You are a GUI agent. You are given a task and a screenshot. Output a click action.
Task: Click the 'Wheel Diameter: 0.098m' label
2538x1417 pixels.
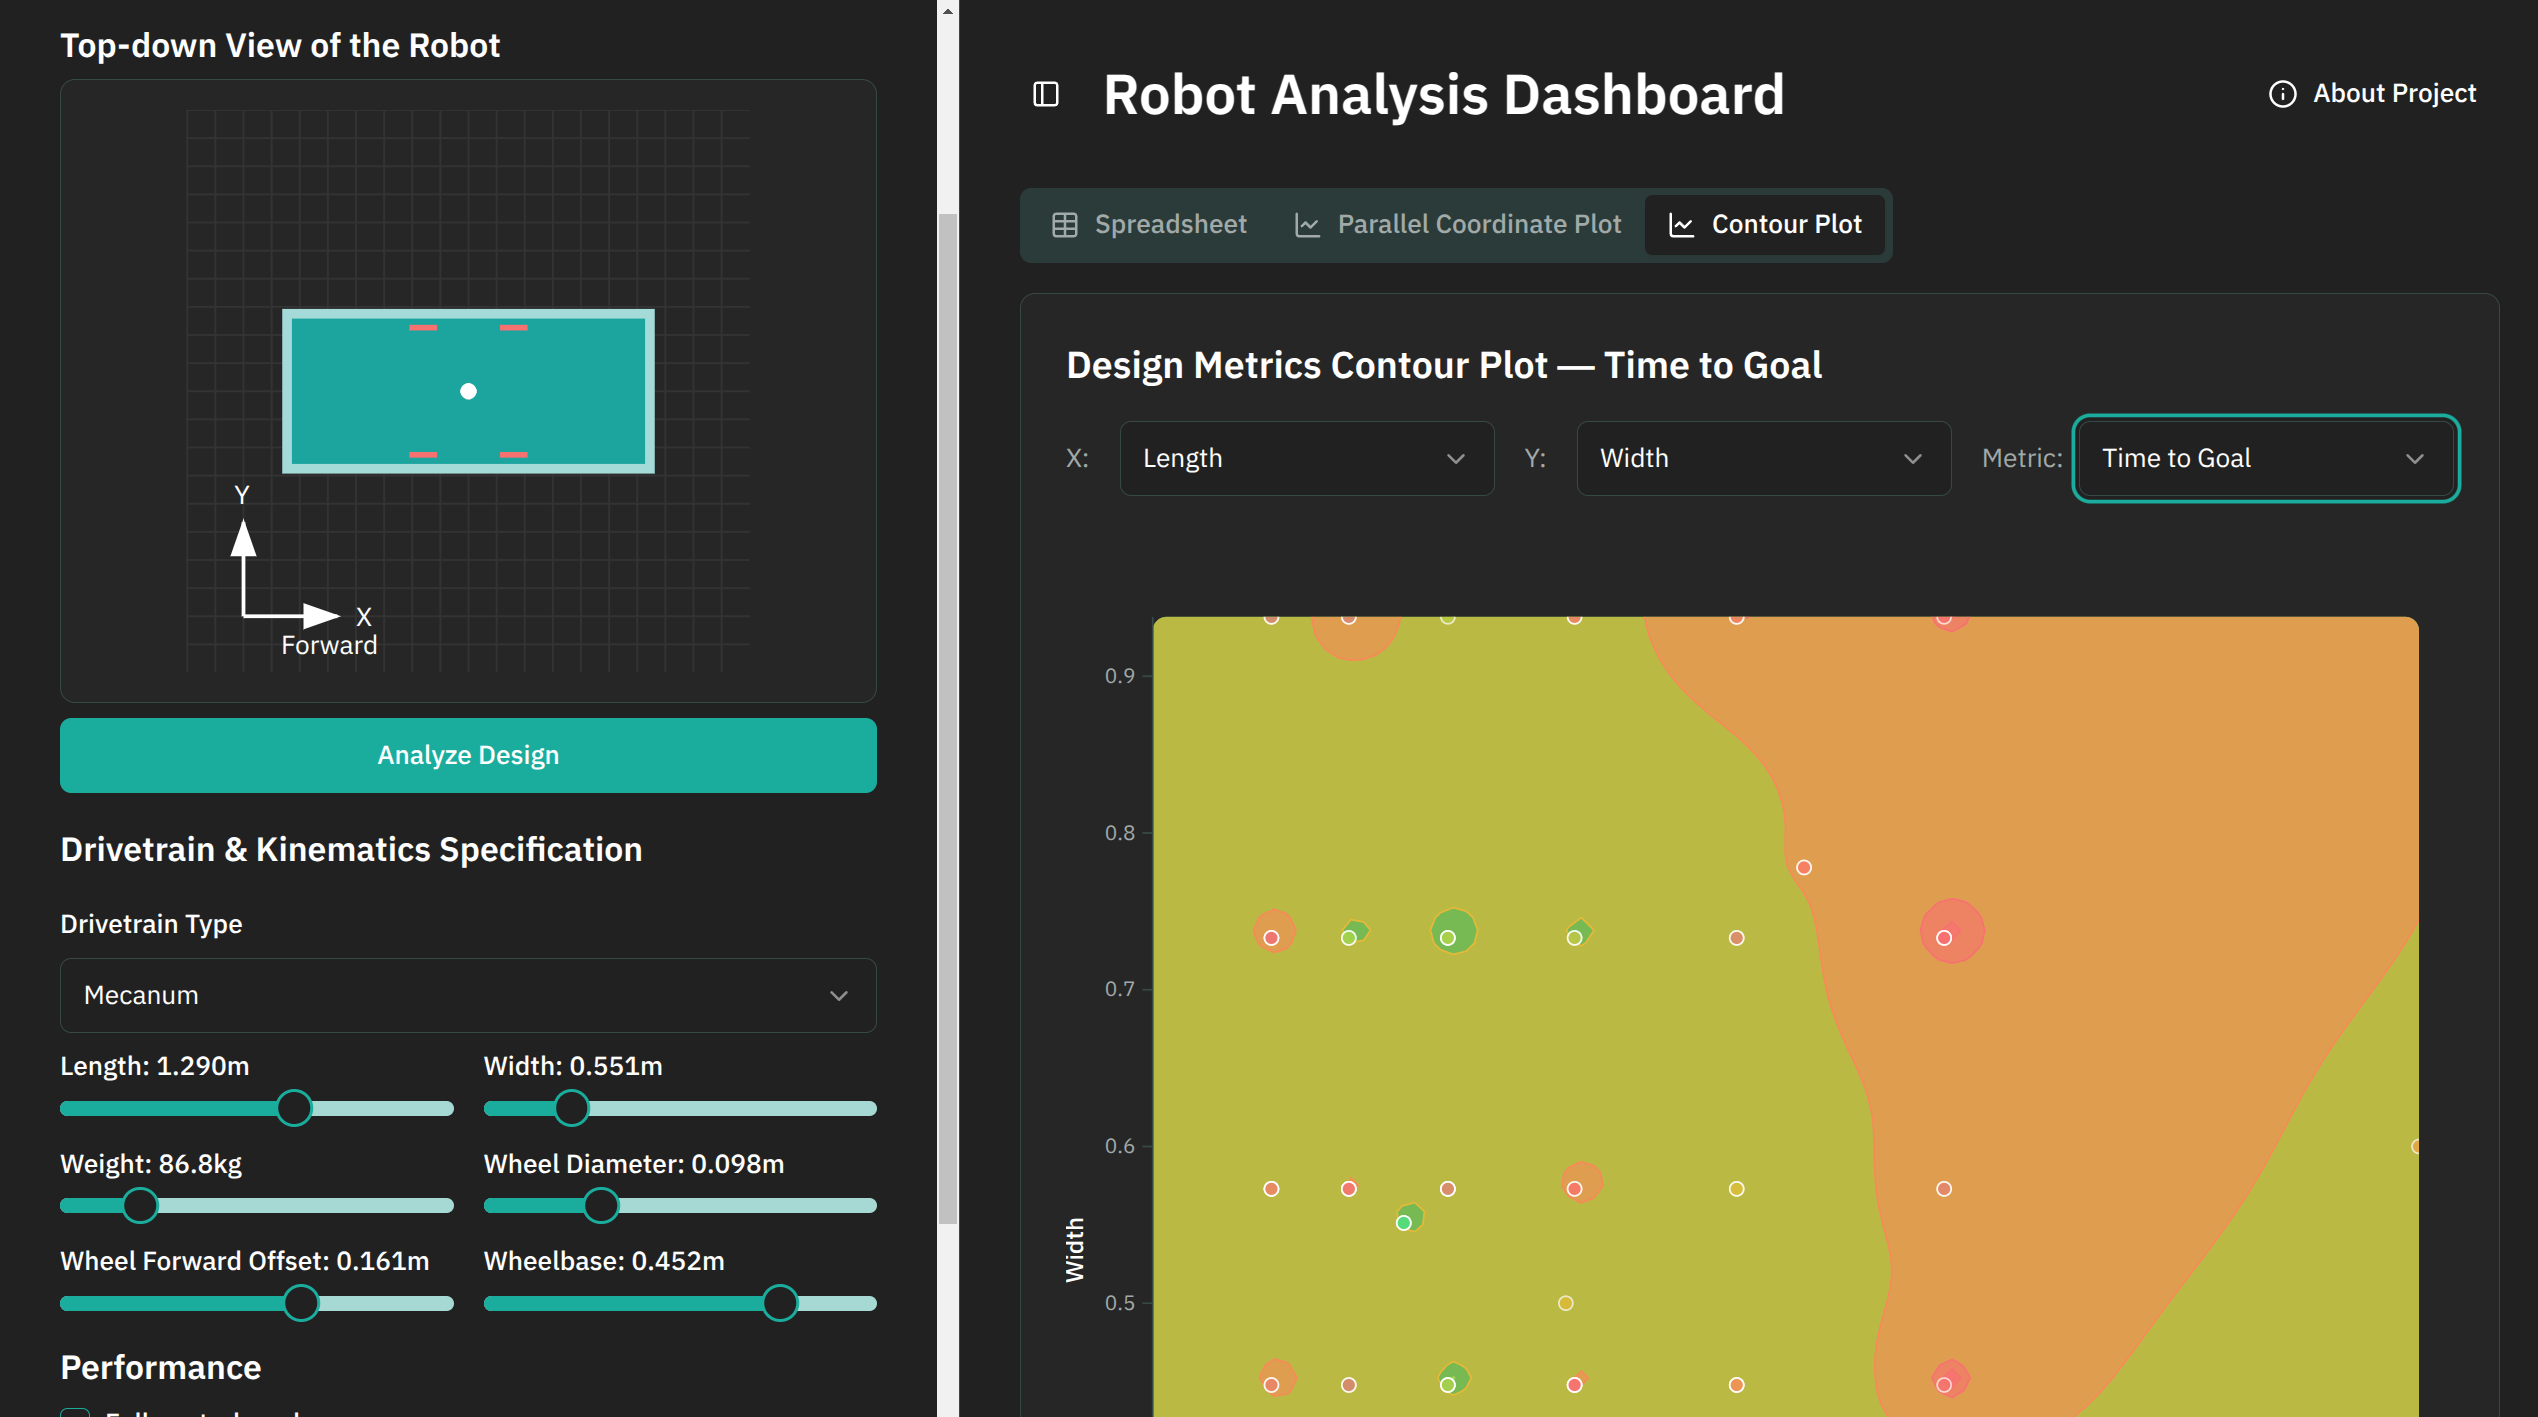pos(634,1164)
